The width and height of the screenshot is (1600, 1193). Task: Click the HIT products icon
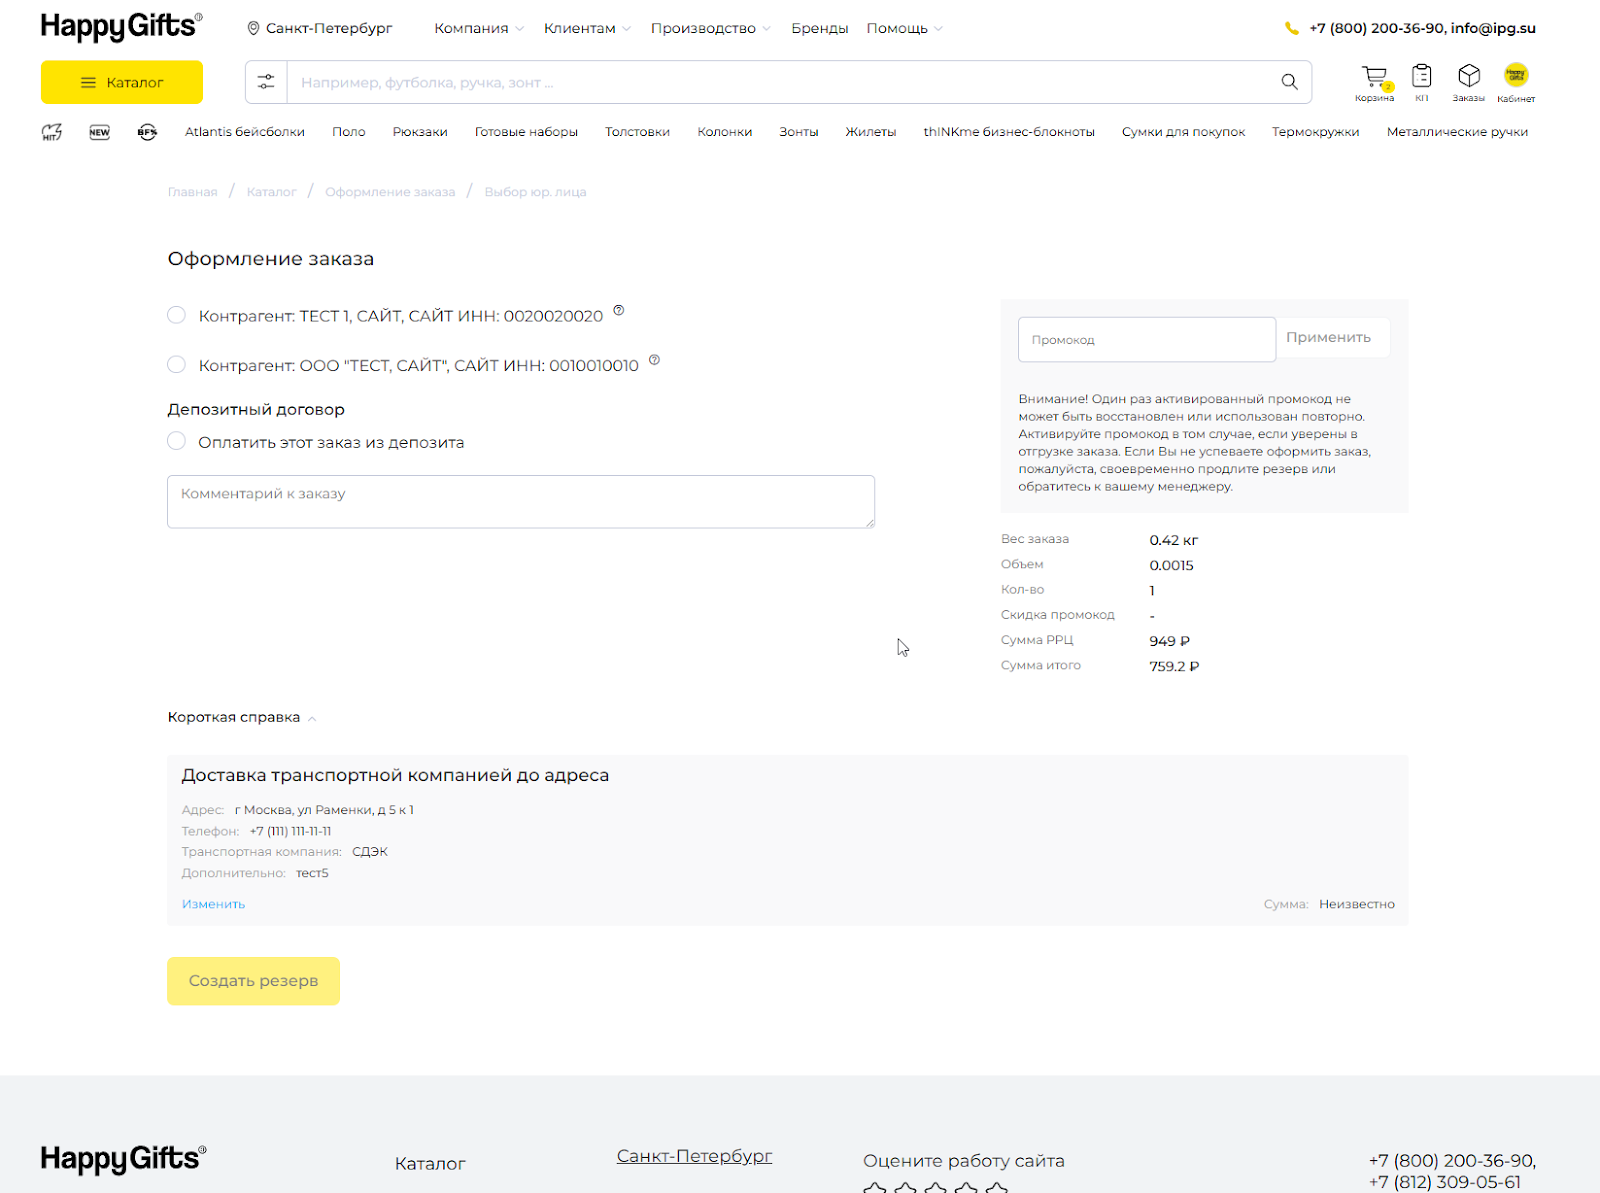coord(52,132)
